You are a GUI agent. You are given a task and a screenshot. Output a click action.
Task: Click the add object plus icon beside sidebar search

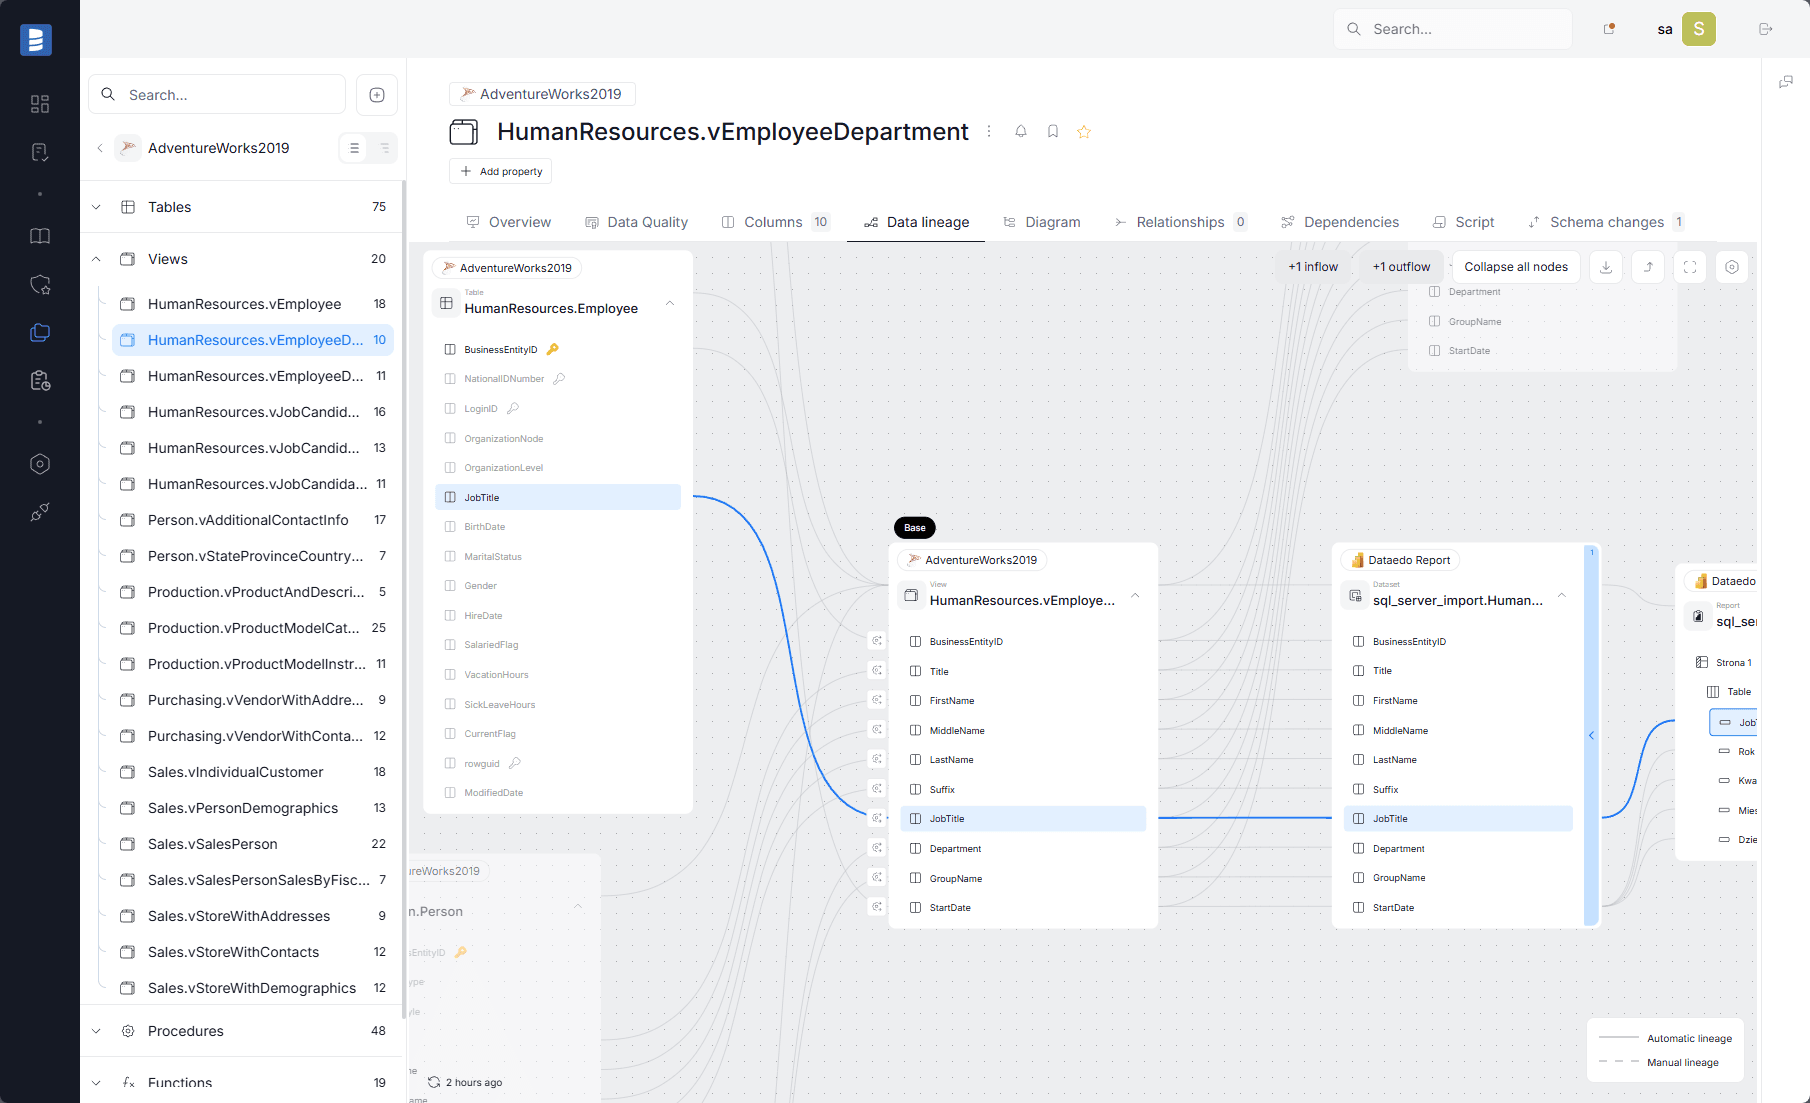click(x=377, y=95)
